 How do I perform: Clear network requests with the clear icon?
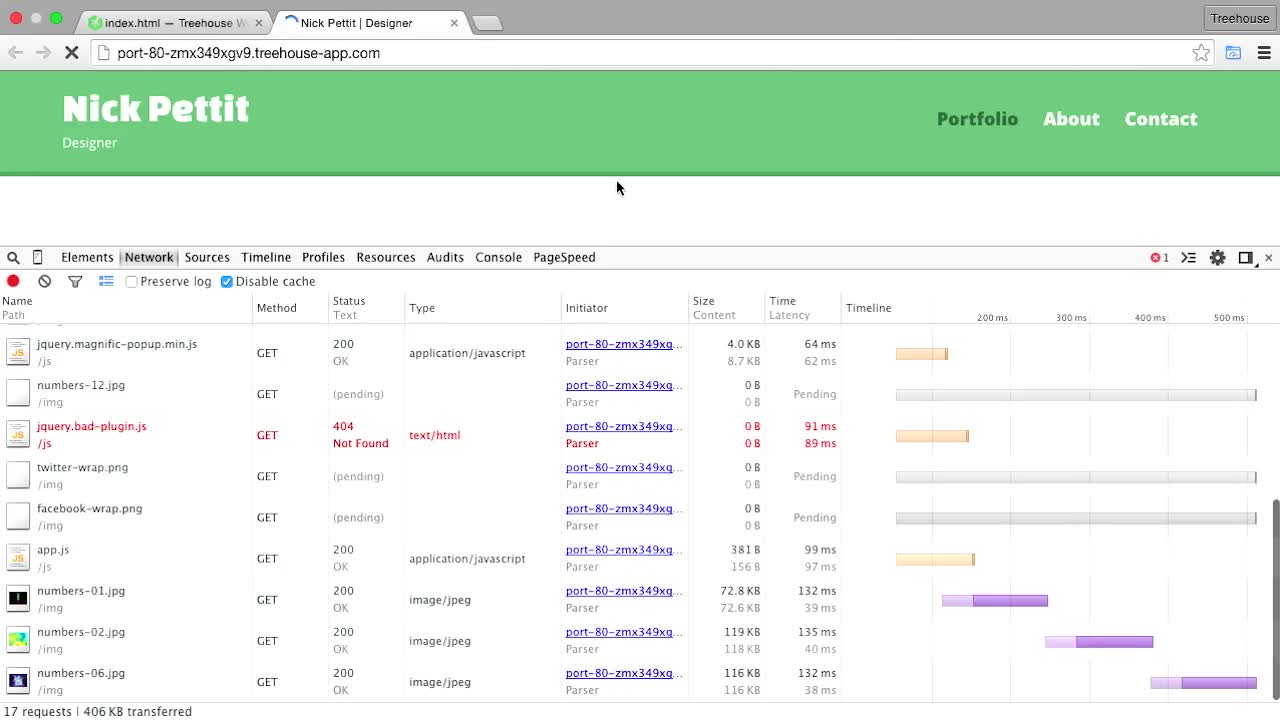pyautogui.click(x=44, y=281)
